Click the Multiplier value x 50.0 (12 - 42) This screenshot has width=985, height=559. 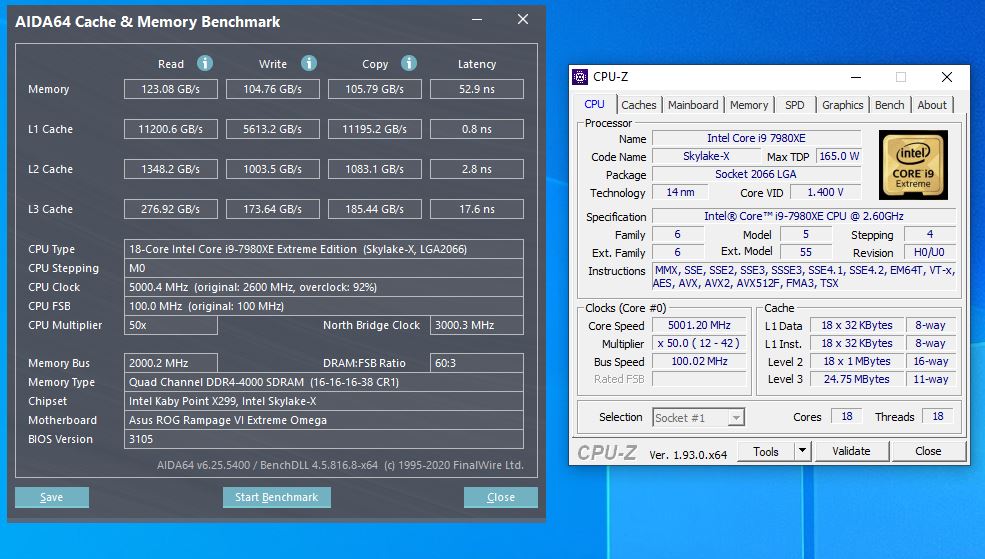point(699,344)
